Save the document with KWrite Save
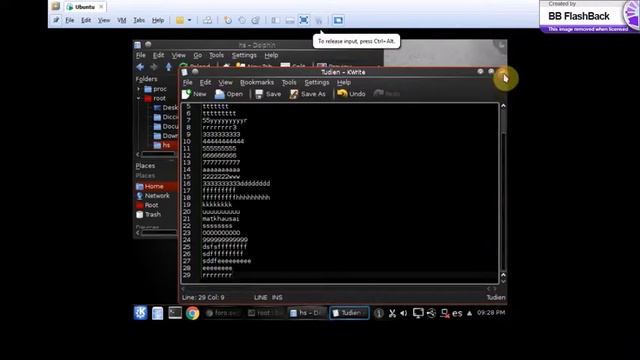The width and height of the screenshot is (640, 360). point(268,94)
